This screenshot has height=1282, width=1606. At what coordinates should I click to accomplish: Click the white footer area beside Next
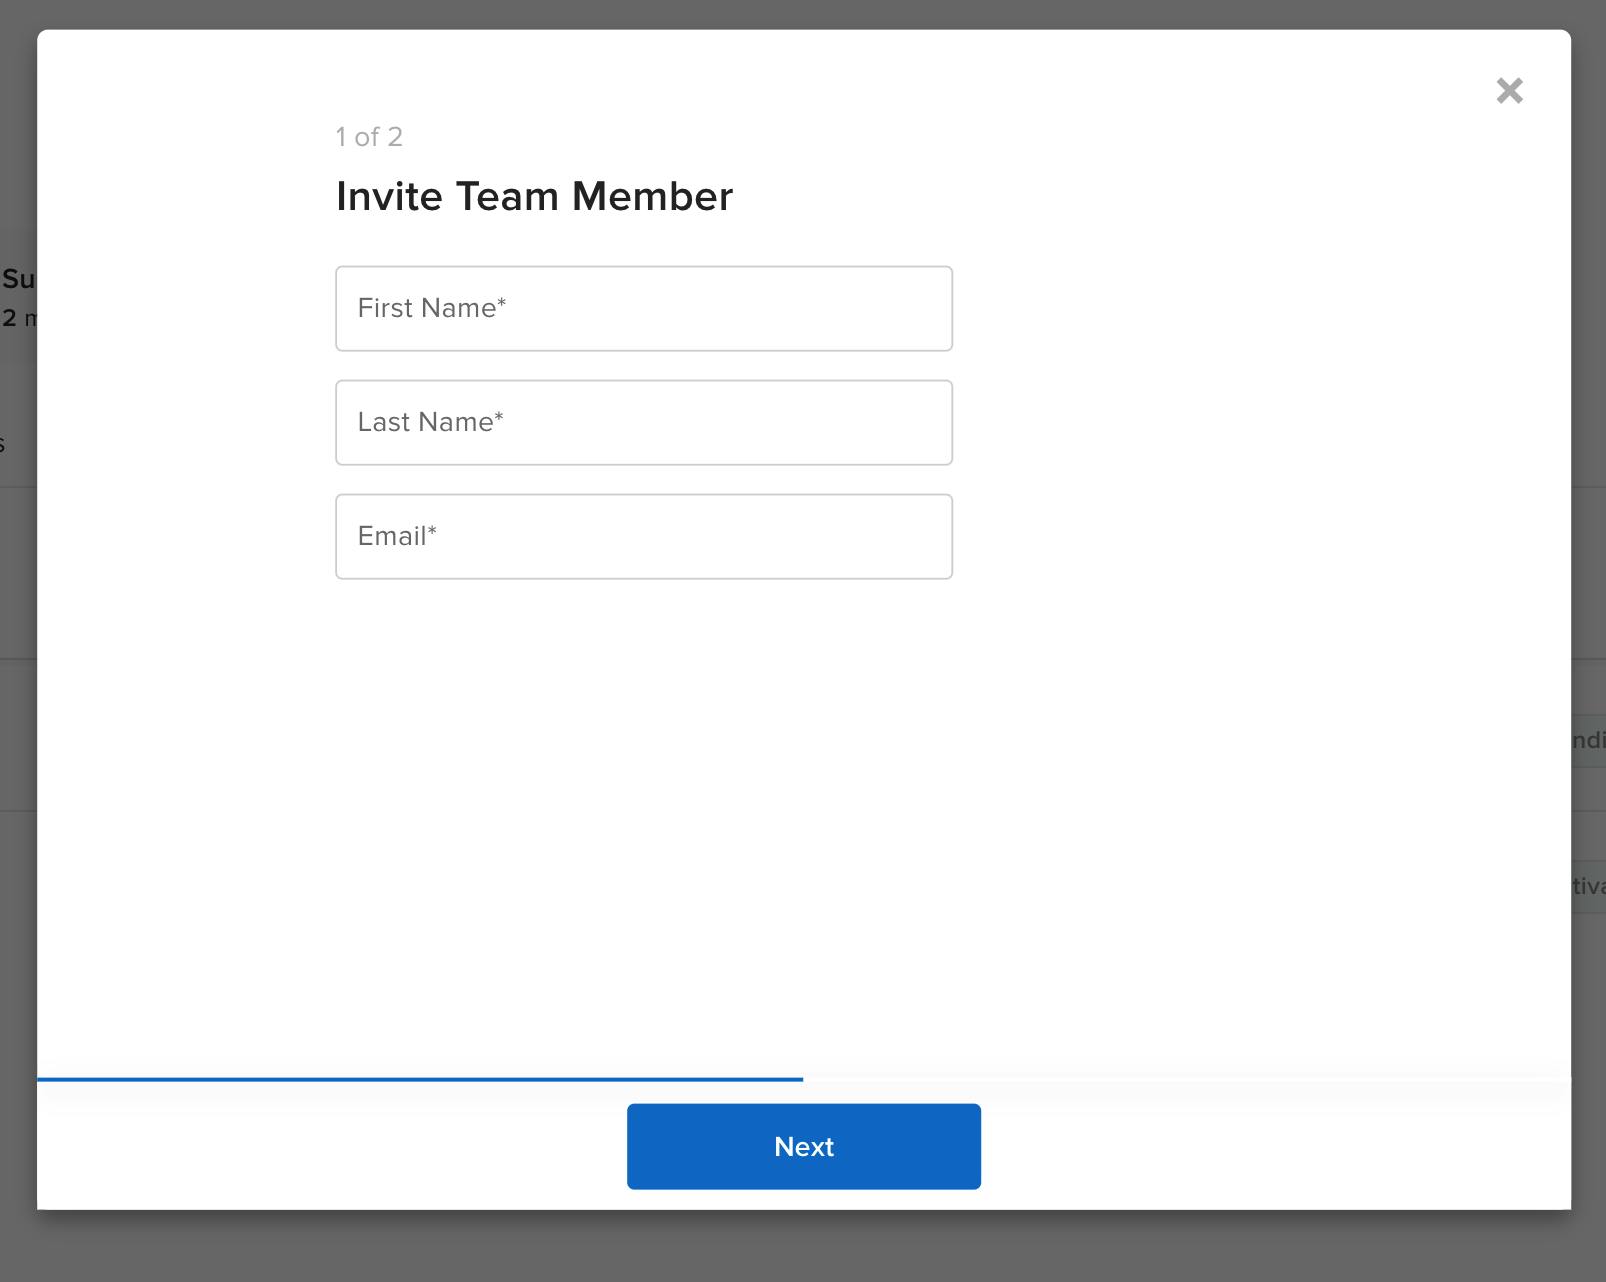[1250, 1146]
